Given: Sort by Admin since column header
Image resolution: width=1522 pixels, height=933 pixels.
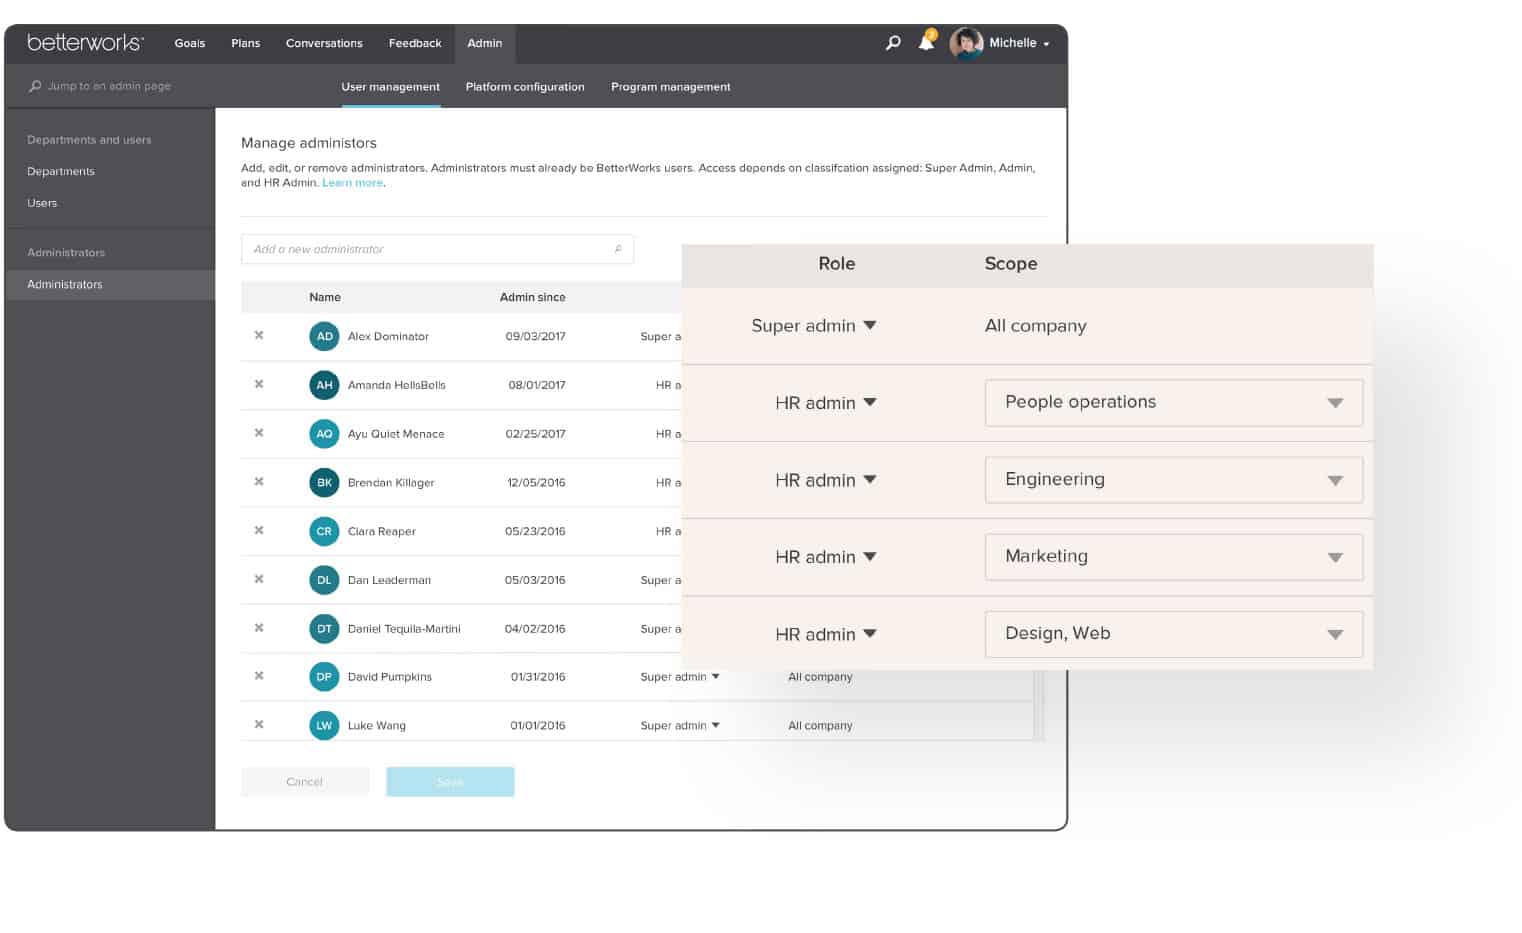Looking at the screenshot, I should pyautogui.click(x=532, y=297).
